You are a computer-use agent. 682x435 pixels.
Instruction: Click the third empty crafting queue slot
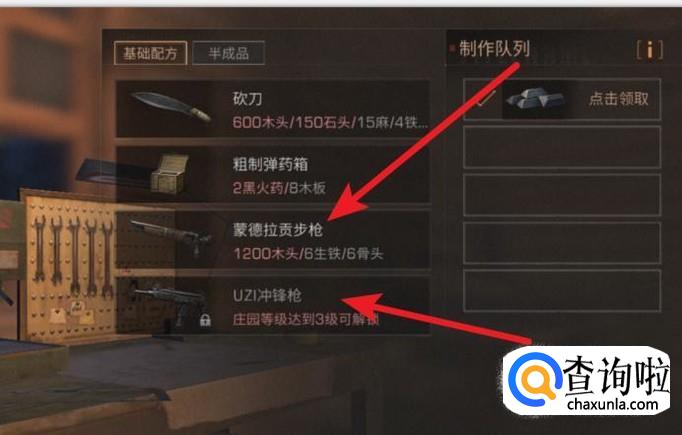[x=562, y=243]
